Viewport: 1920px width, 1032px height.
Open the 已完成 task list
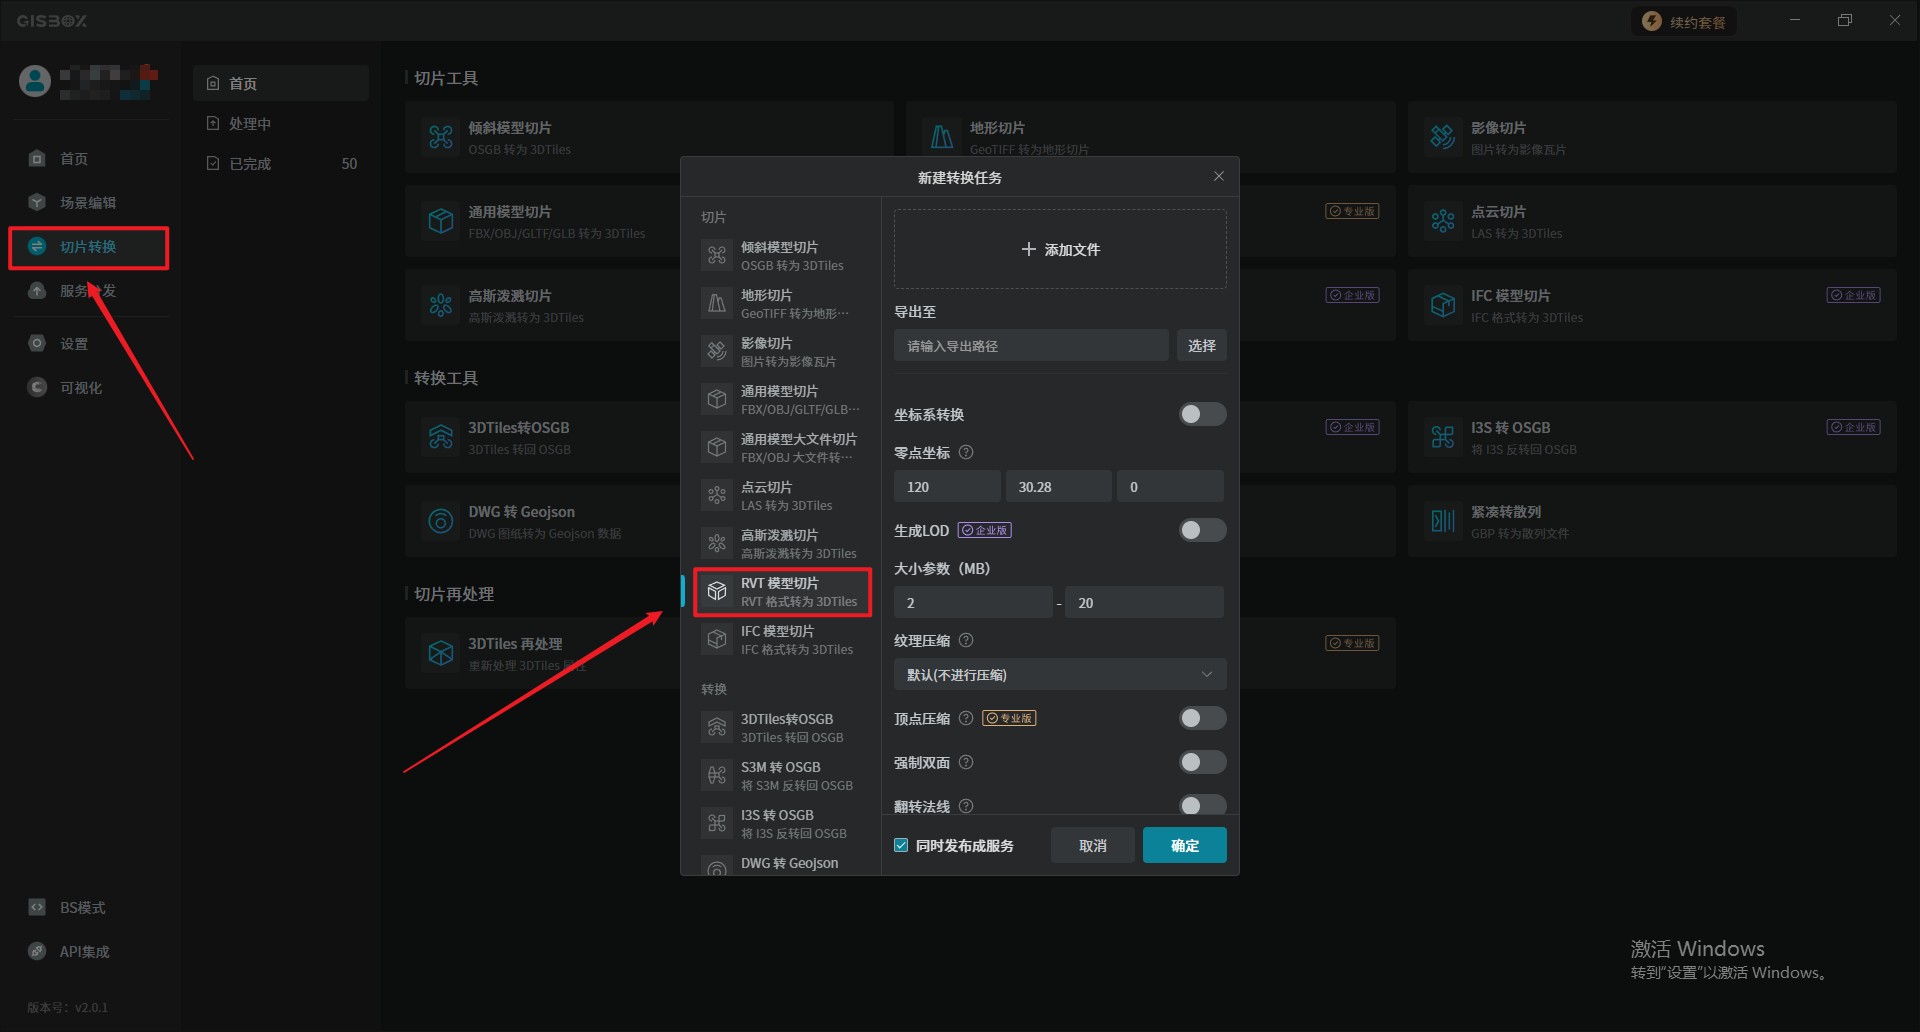point(250,164)
